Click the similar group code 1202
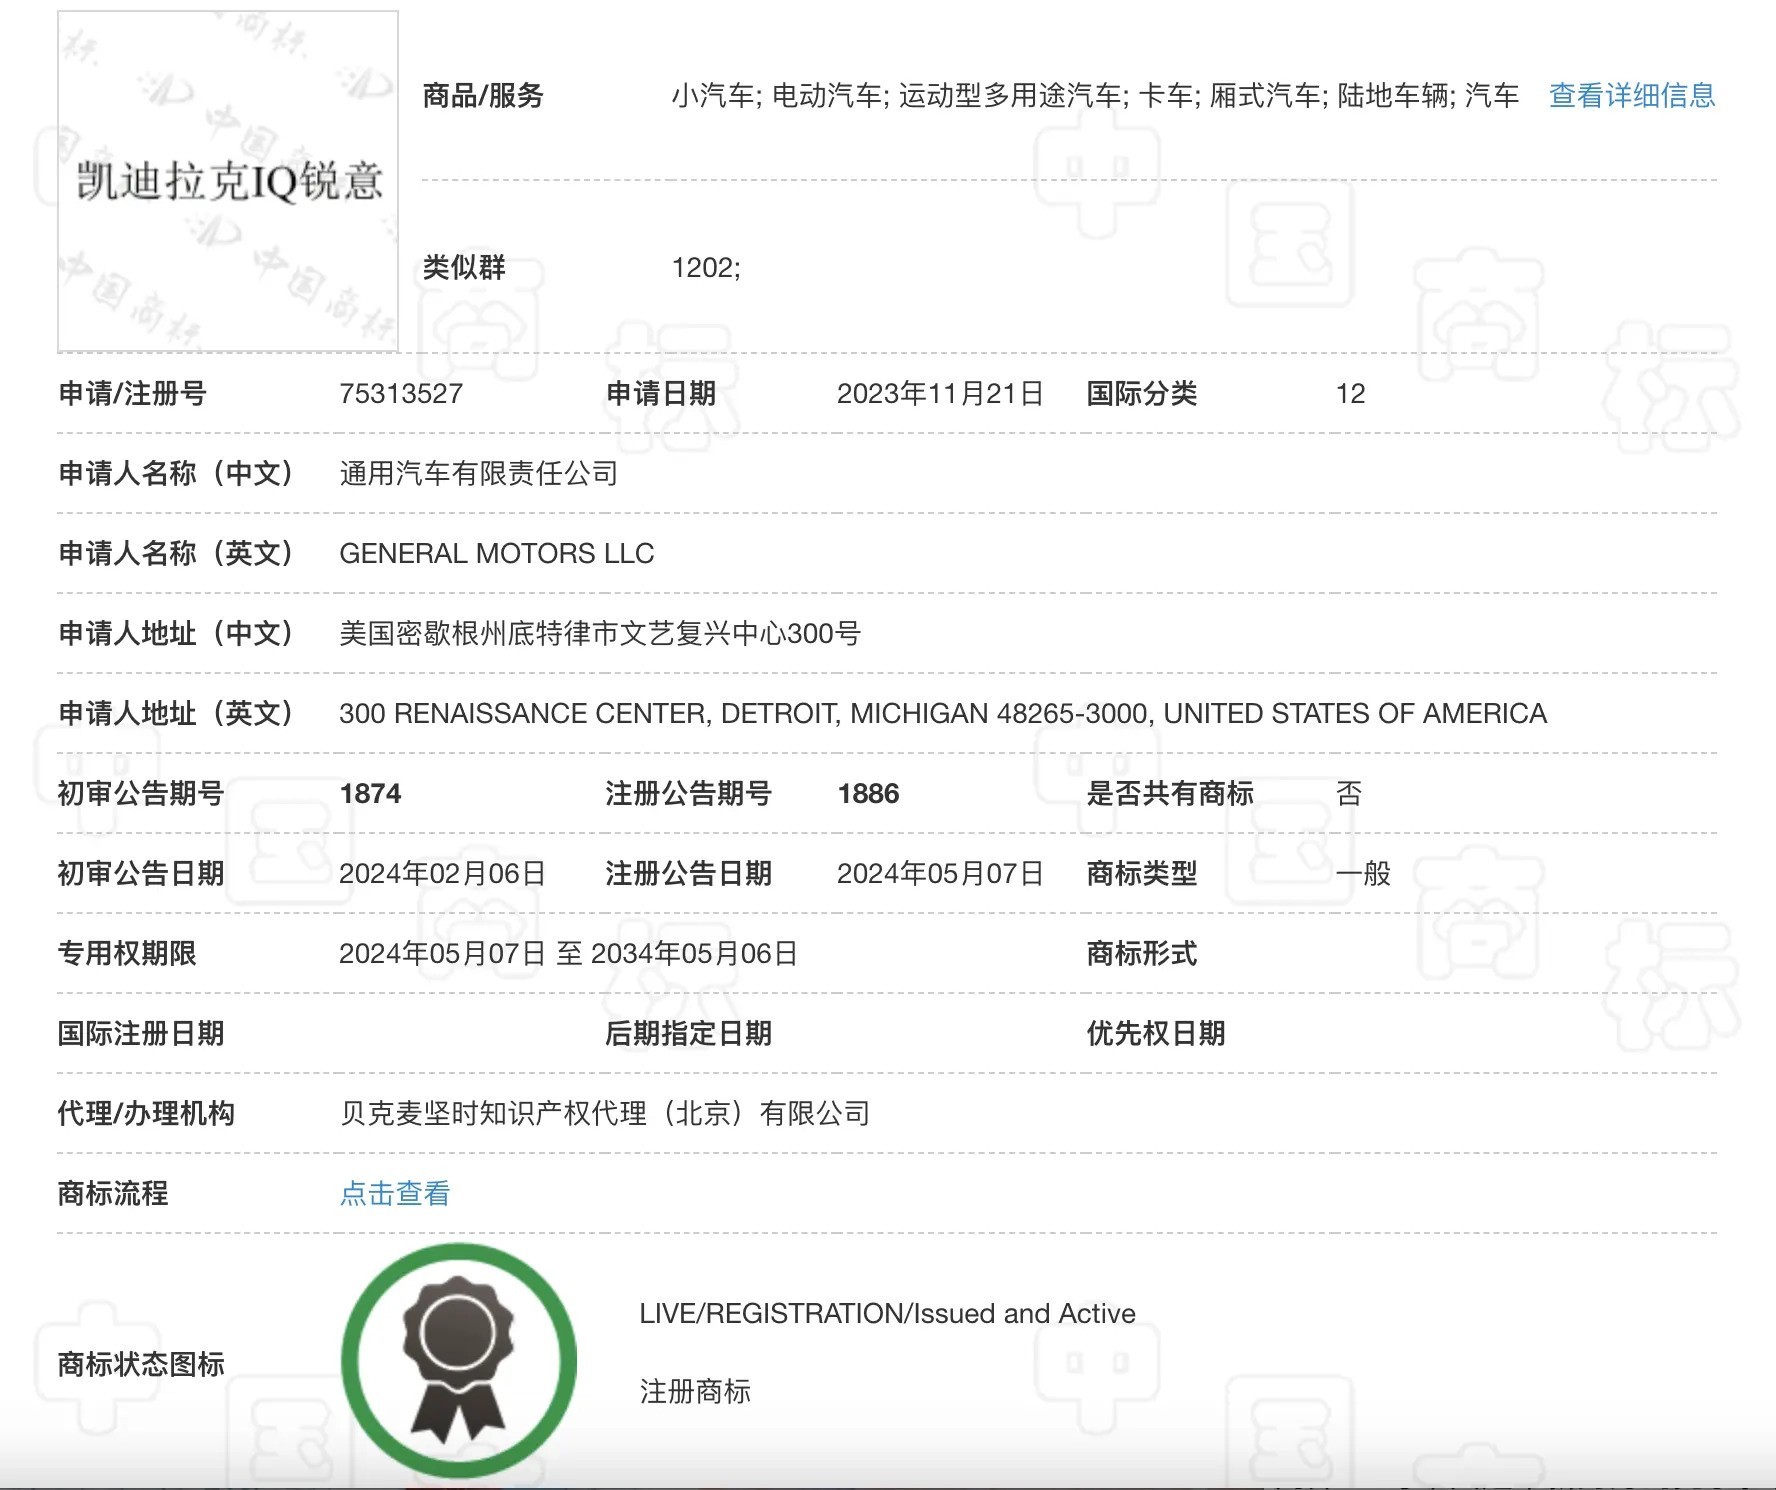 pyautogui.click(x=705, y=268)
